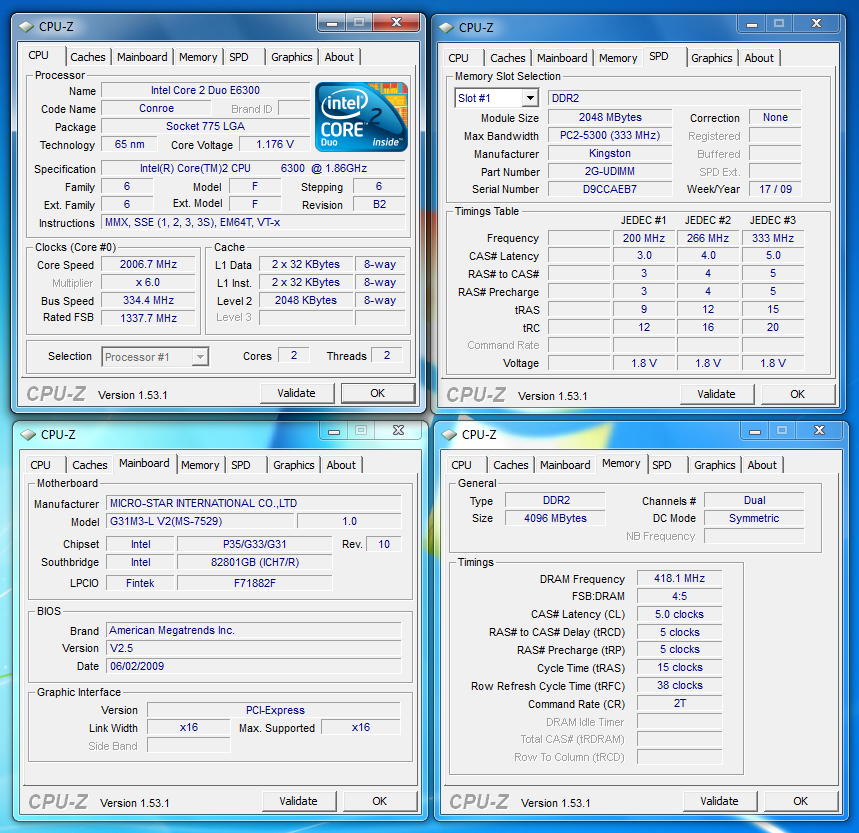Viewport: 859px width, 833px height.
Task: Click Validate in the CPU window
Action: click(296, 393)
